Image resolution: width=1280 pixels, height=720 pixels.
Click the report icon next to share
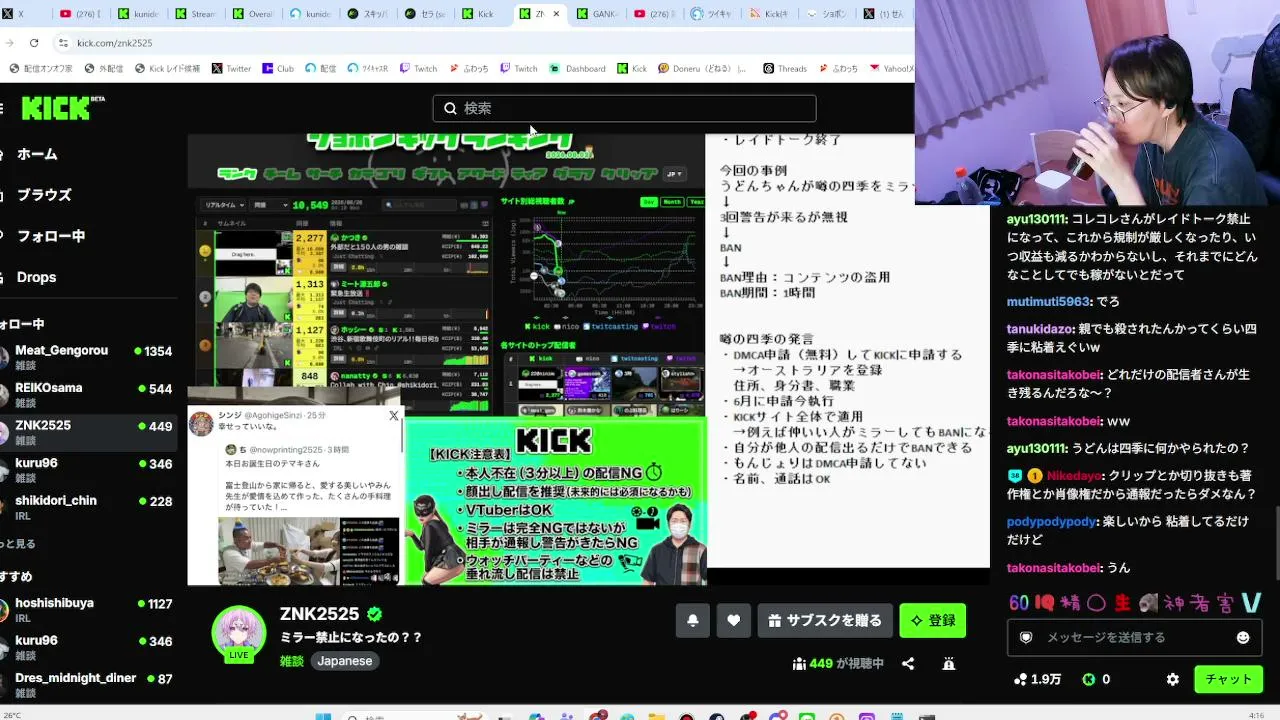[x=949, y=664]
